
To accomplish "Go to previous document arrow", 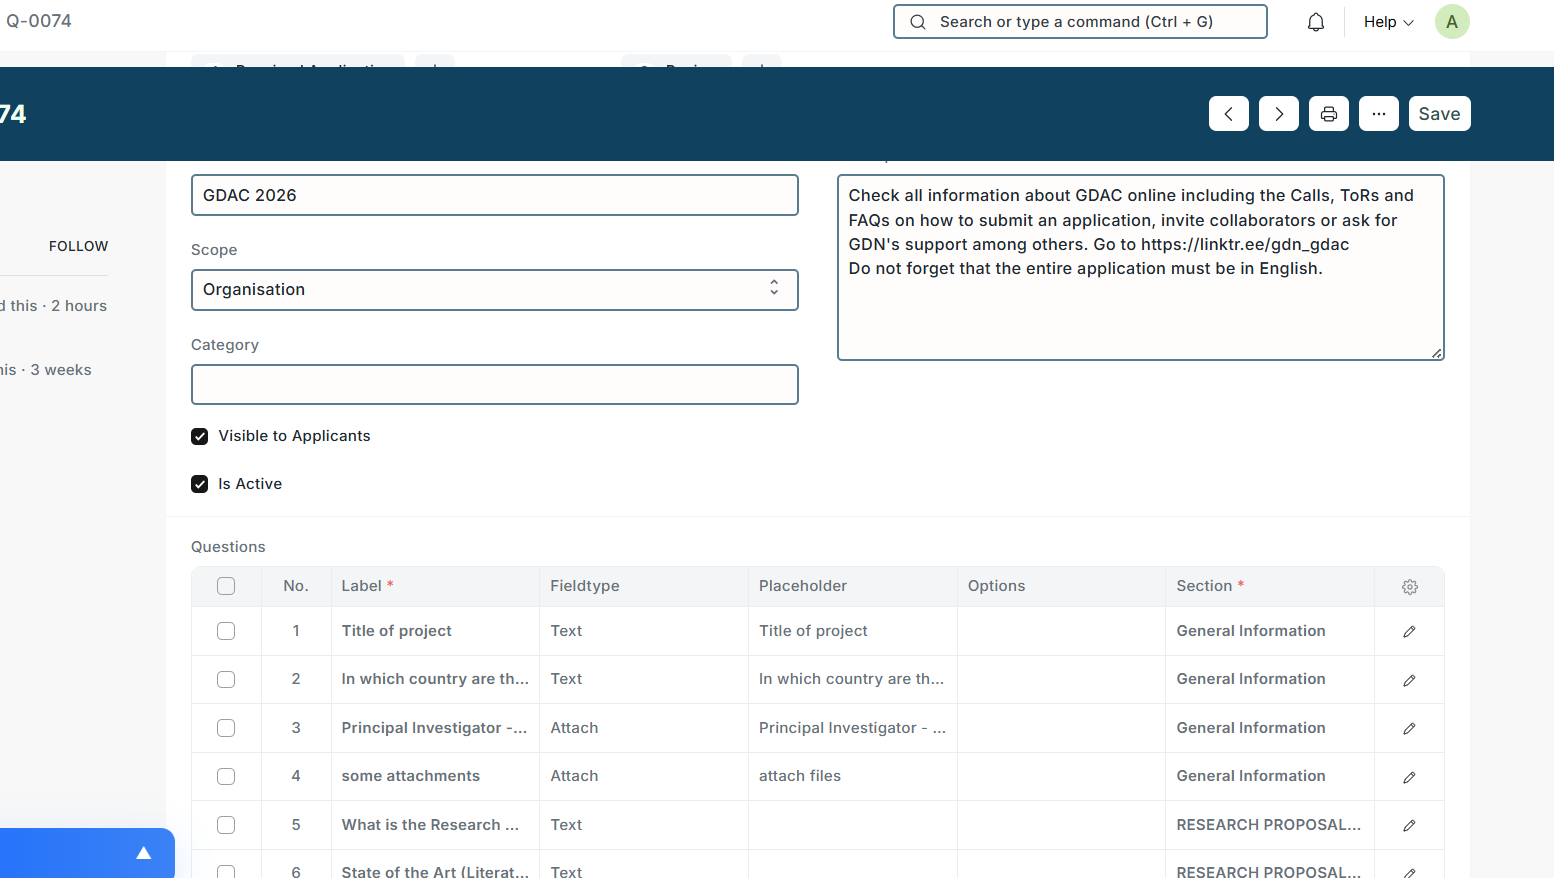I will point(1228,114).
